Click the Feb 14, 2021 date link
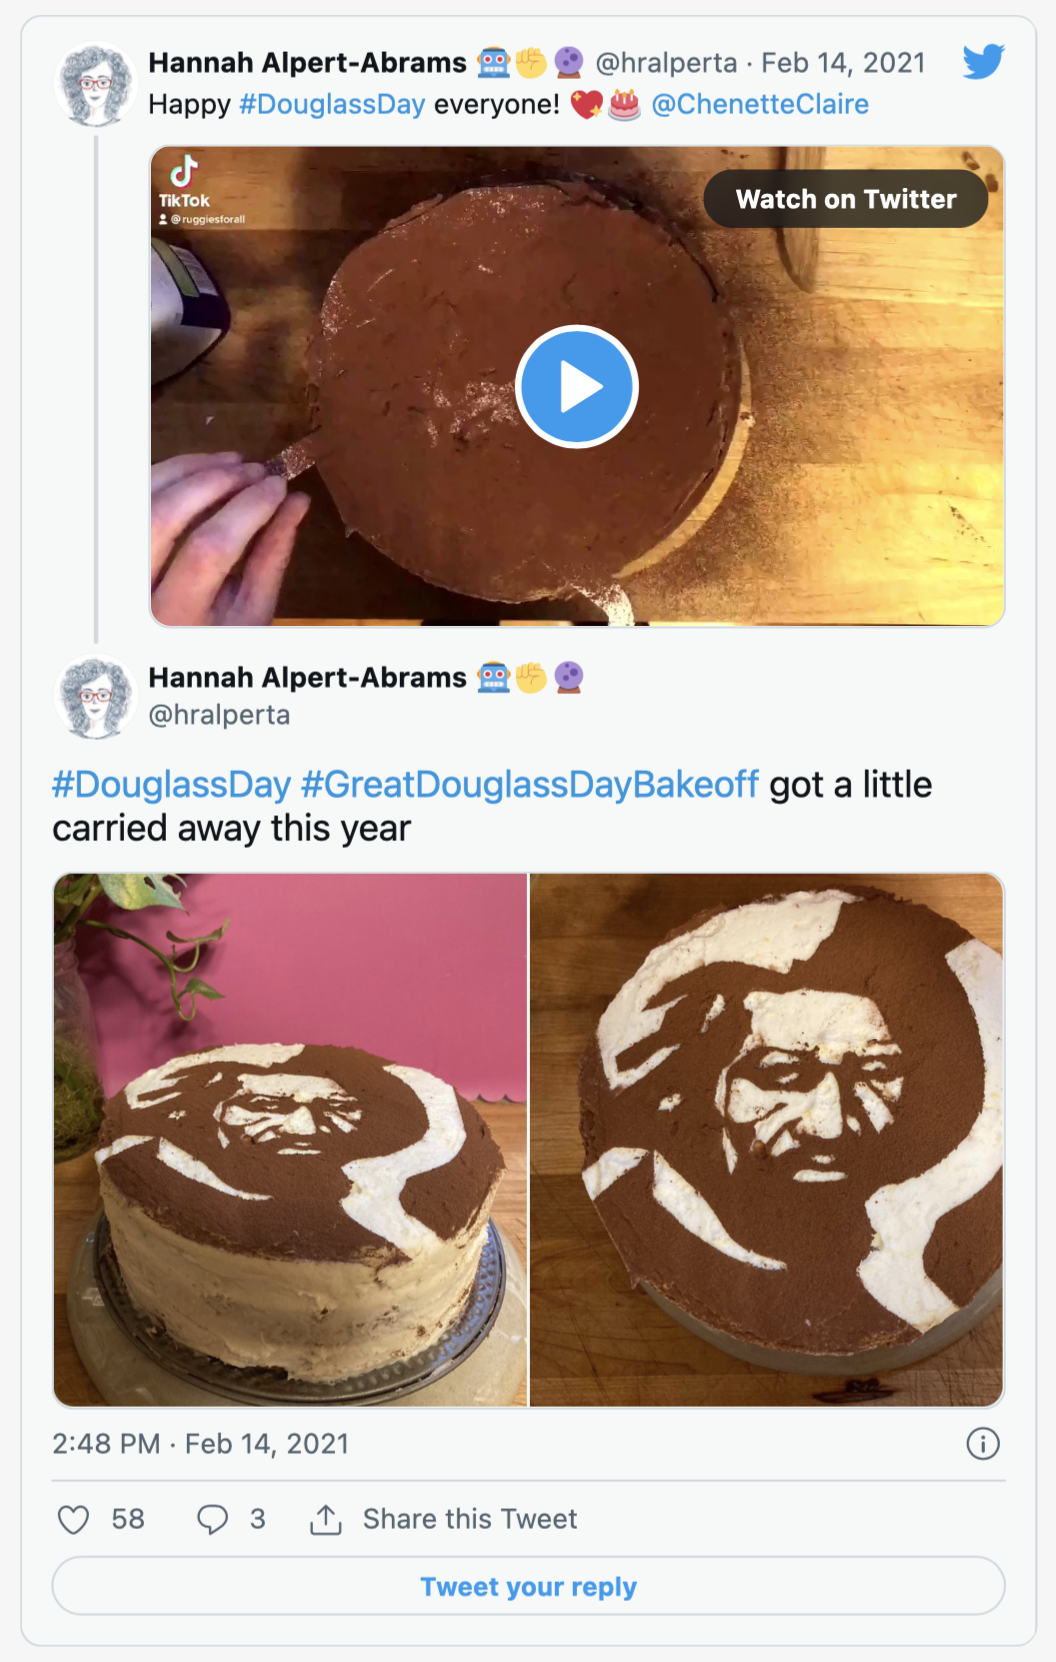1056x1662 pixels. 845,62
